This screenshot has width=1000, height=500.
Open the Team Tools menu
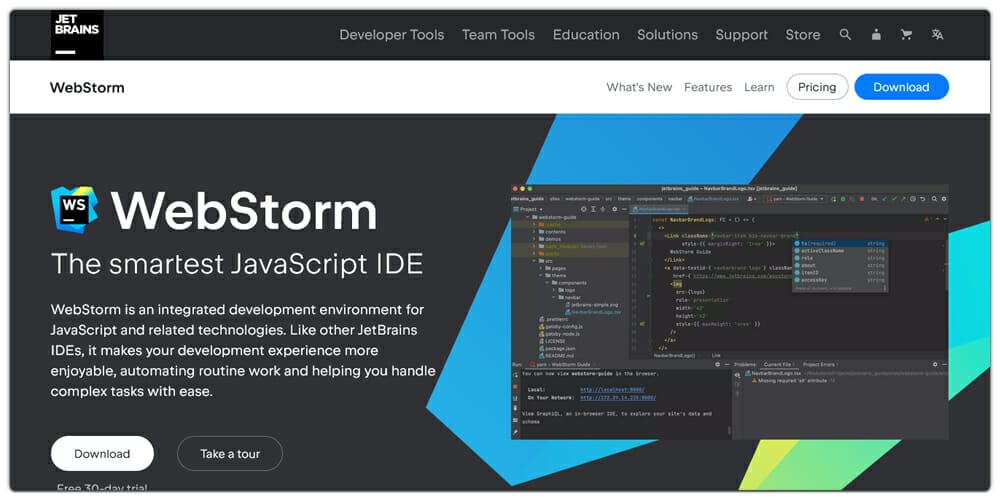click(x=498, y=35)
